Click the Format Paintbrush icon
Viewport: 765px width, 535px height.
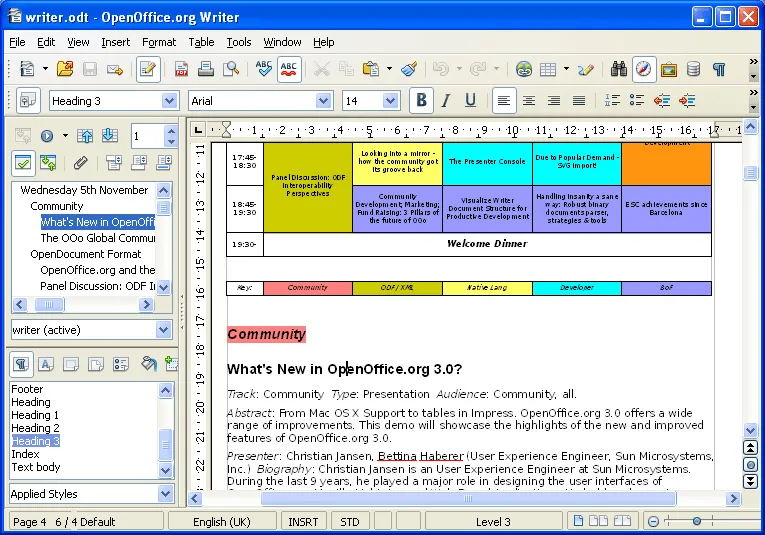tap(408, 69)
